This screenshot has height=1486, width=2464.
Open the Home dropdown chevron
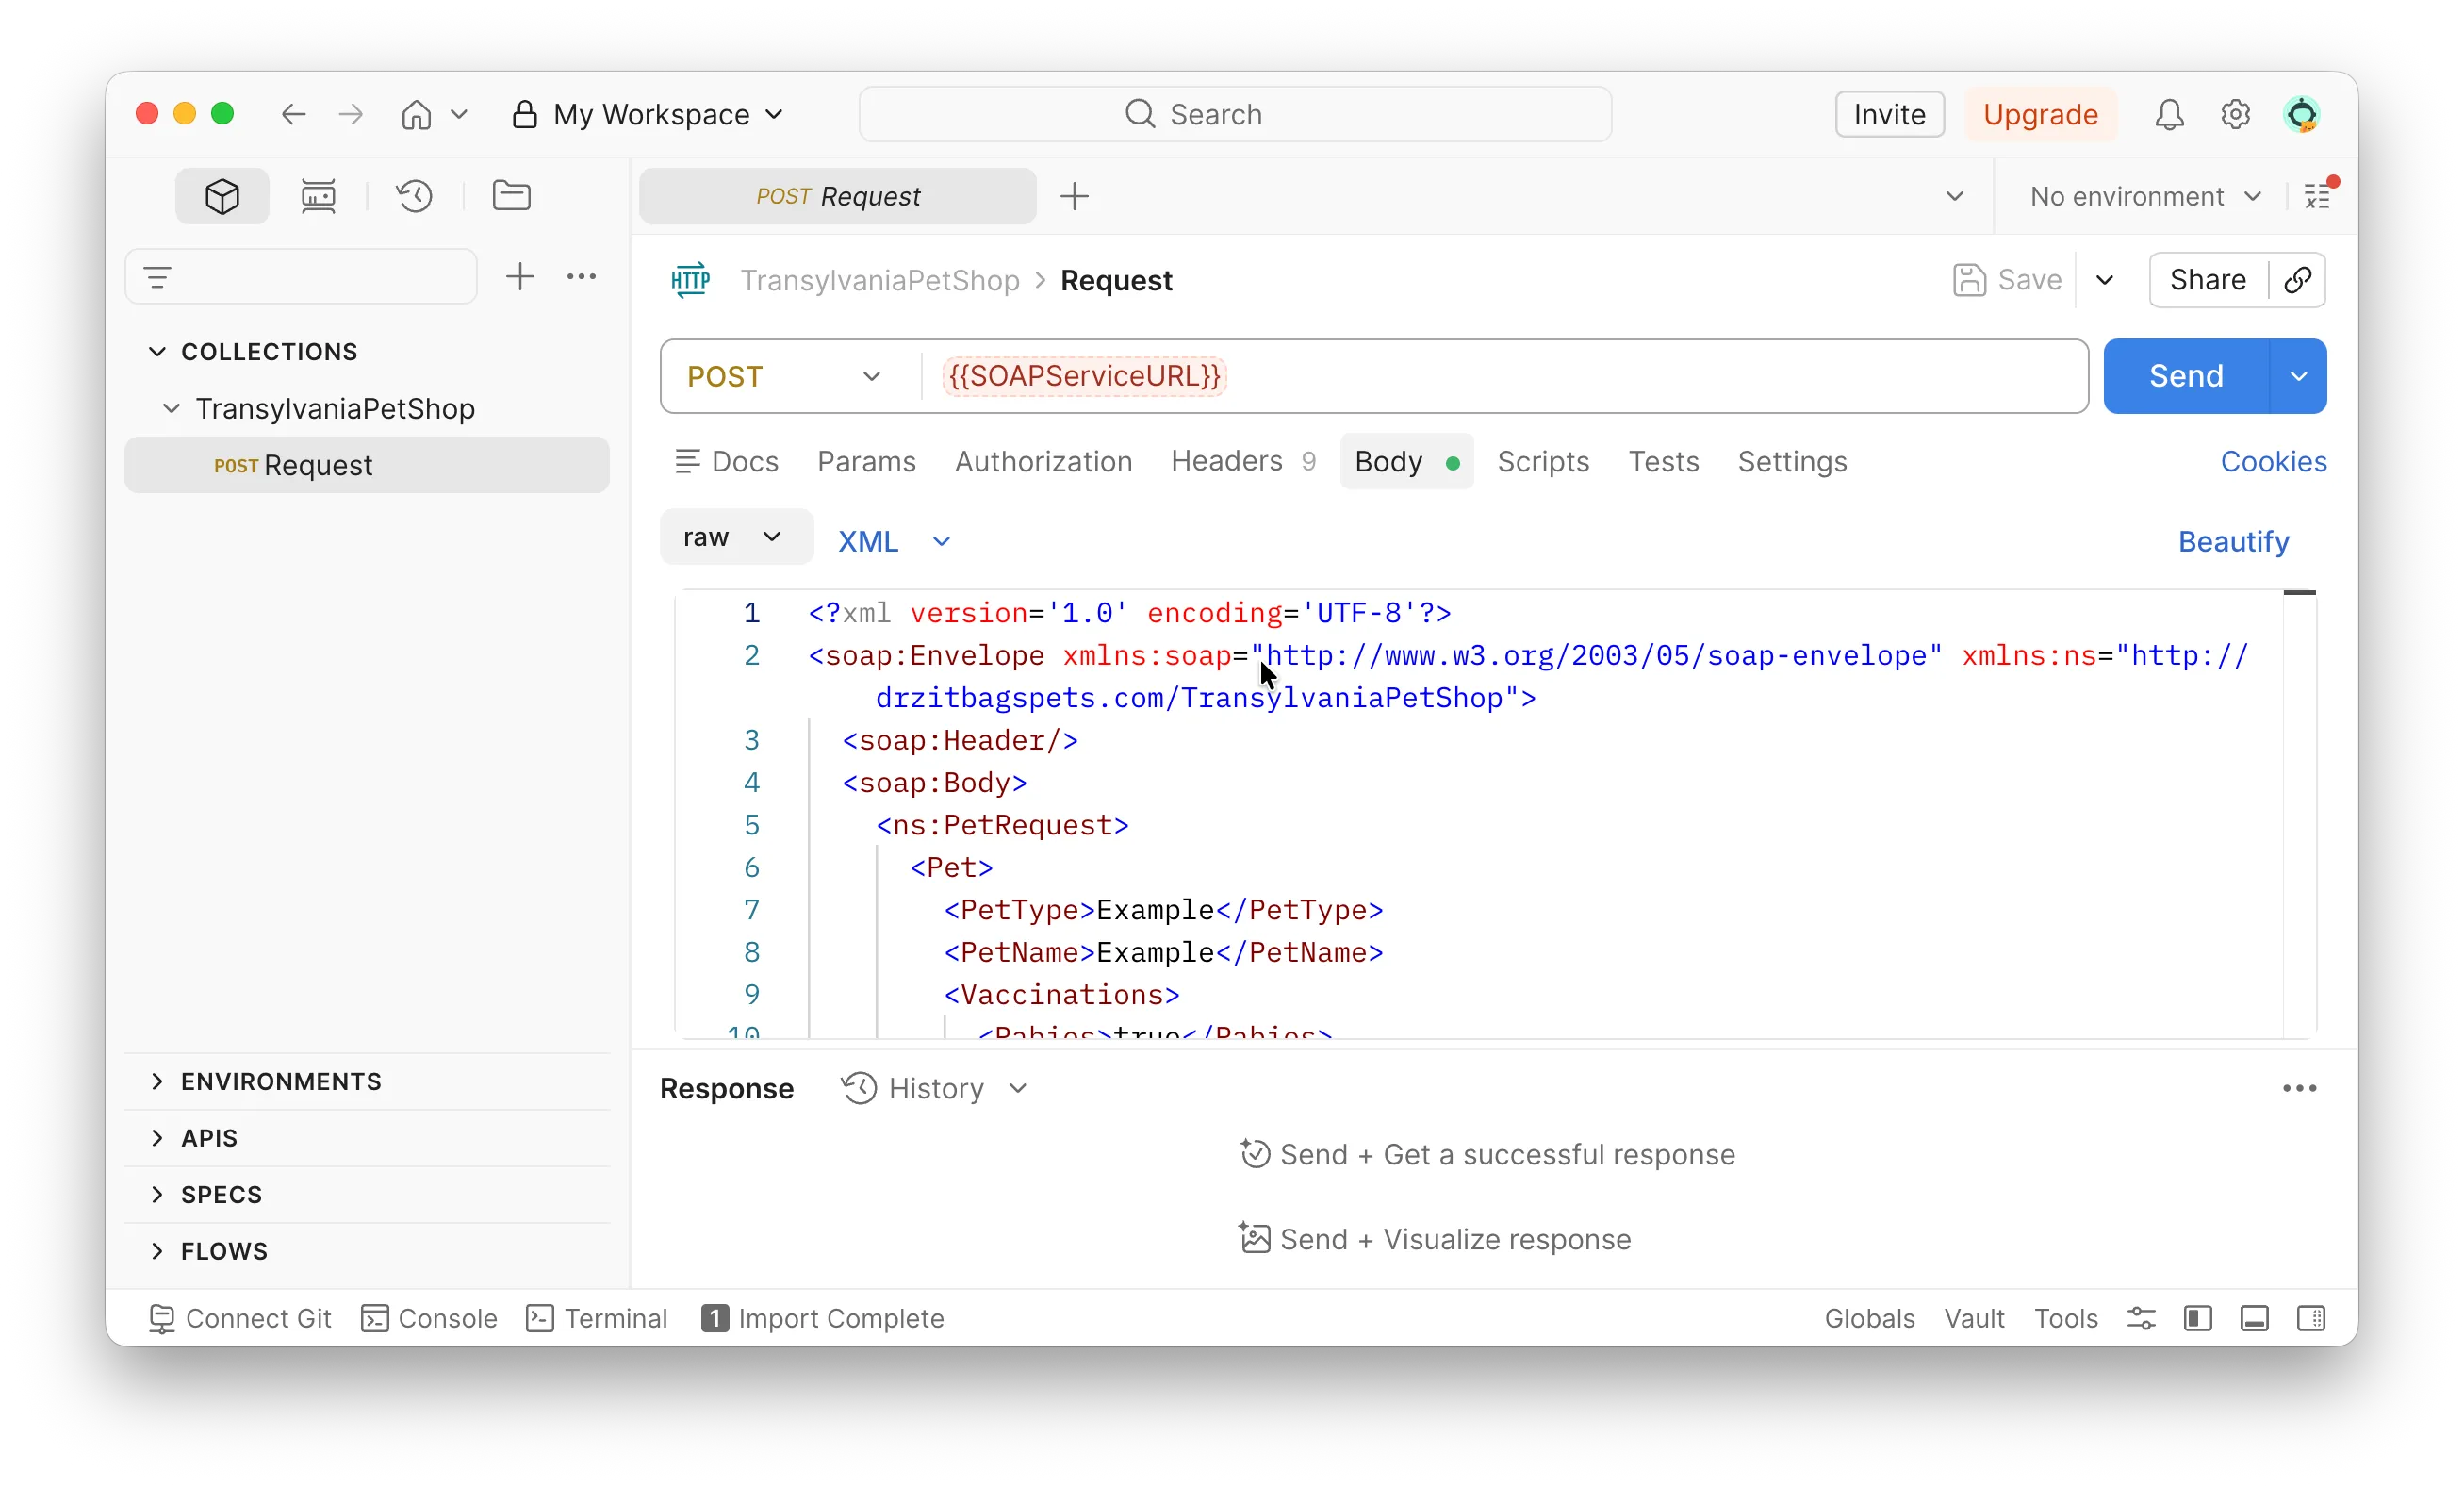pyautogui.click(x=459, y=115)
